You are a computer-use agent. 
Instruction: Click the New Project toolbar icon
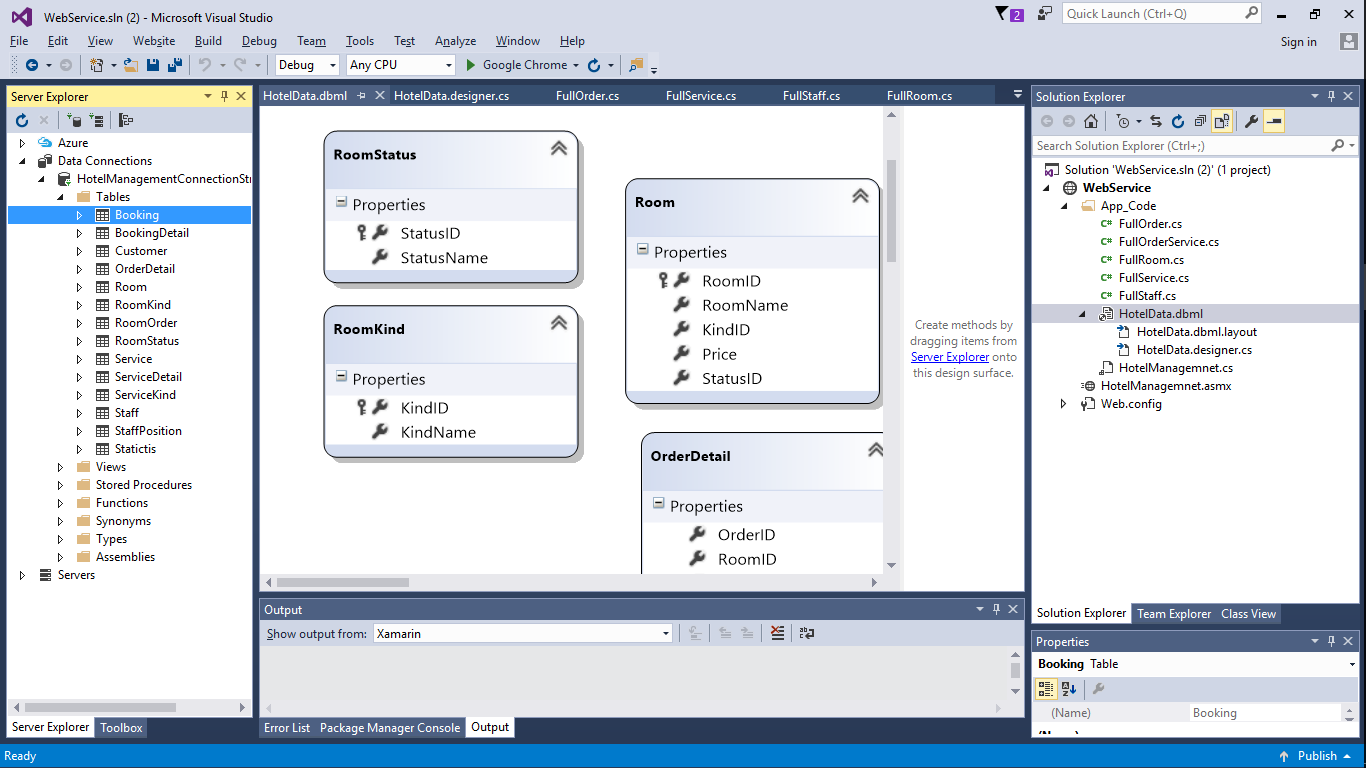pos(96,65)
